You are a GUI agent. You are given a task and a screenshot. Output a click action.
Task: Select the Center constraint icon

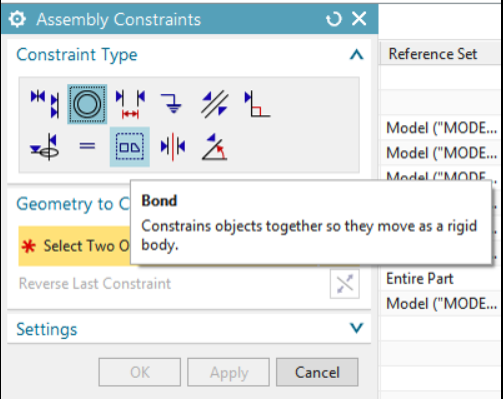coord(173,147)
